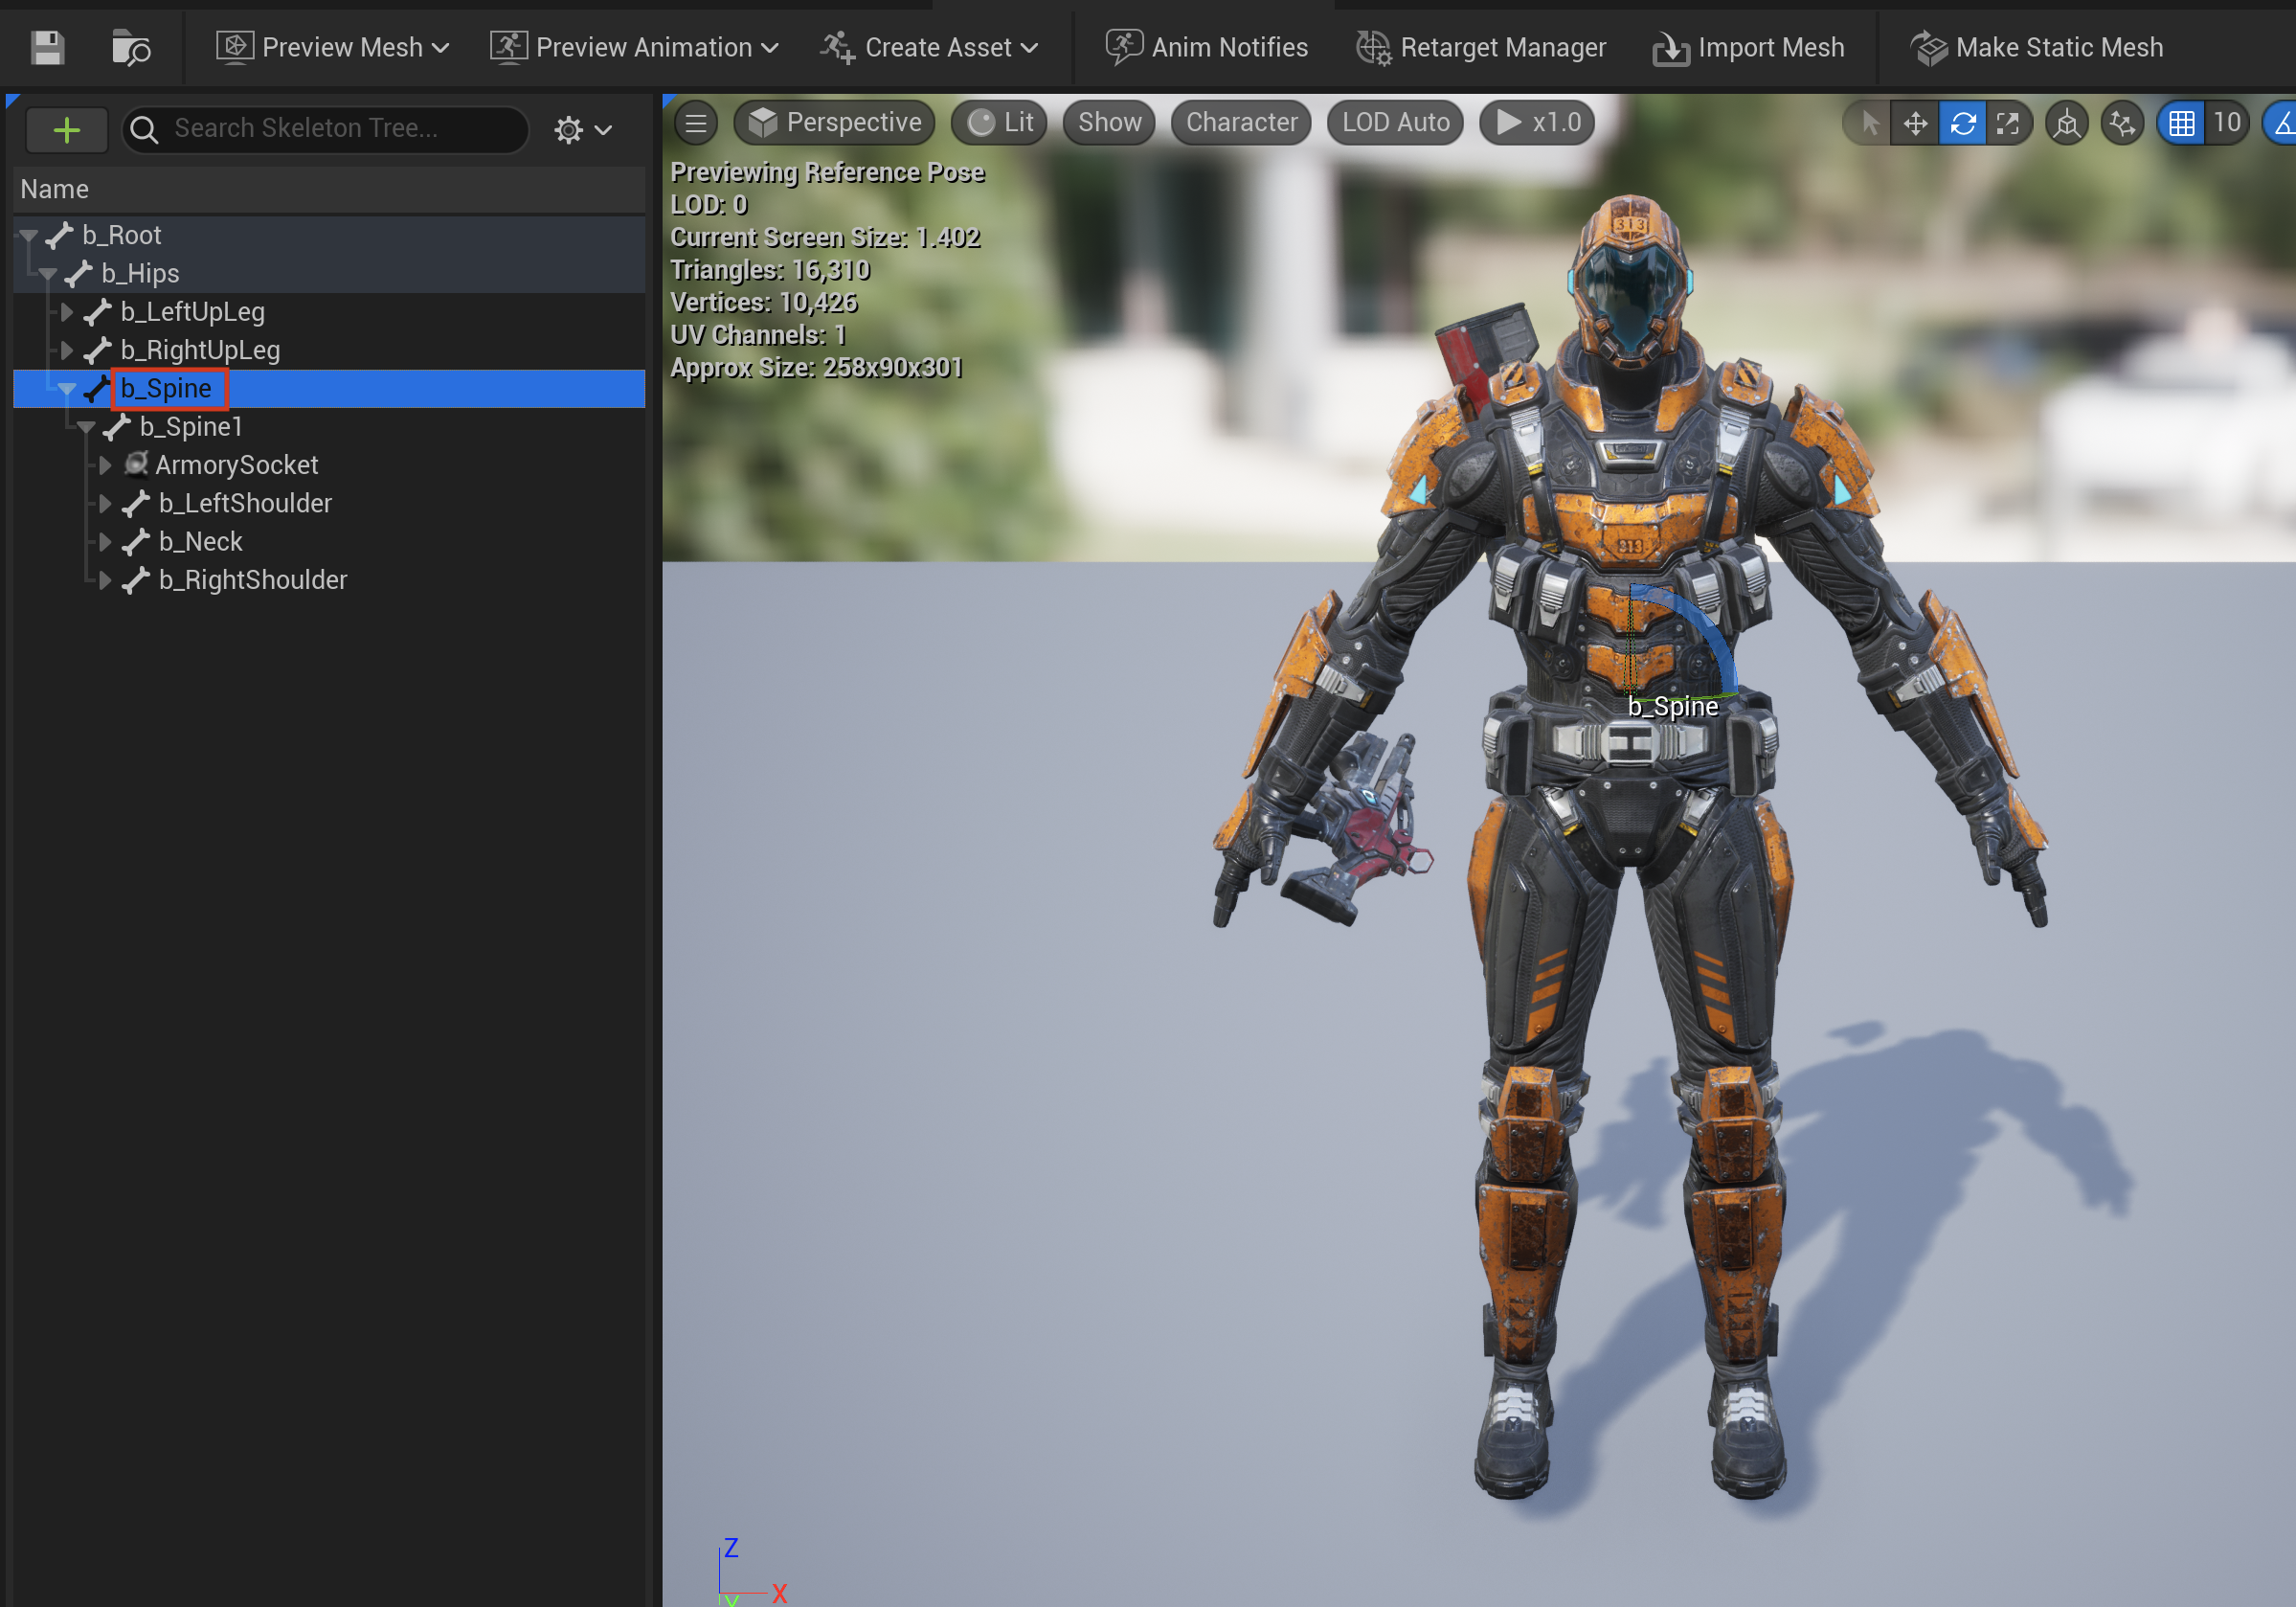Screen dimensions: 2296x1607
Task: Open the viewport Show menu
Action: (1109, 123)
